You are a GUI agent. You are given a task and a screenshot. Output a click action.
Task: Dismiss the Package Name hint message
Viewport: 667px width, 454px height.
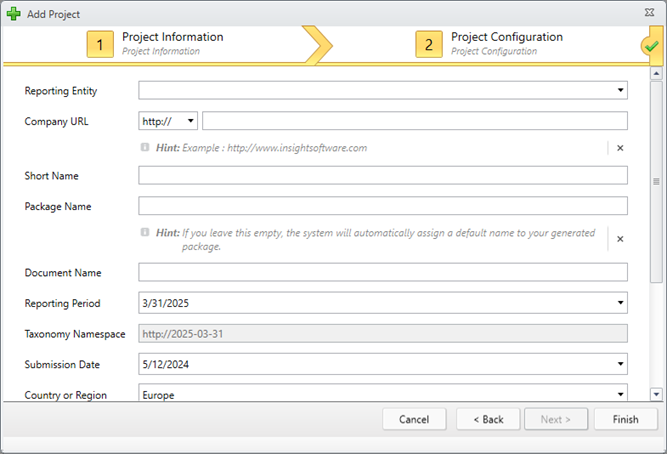(620, 239)
